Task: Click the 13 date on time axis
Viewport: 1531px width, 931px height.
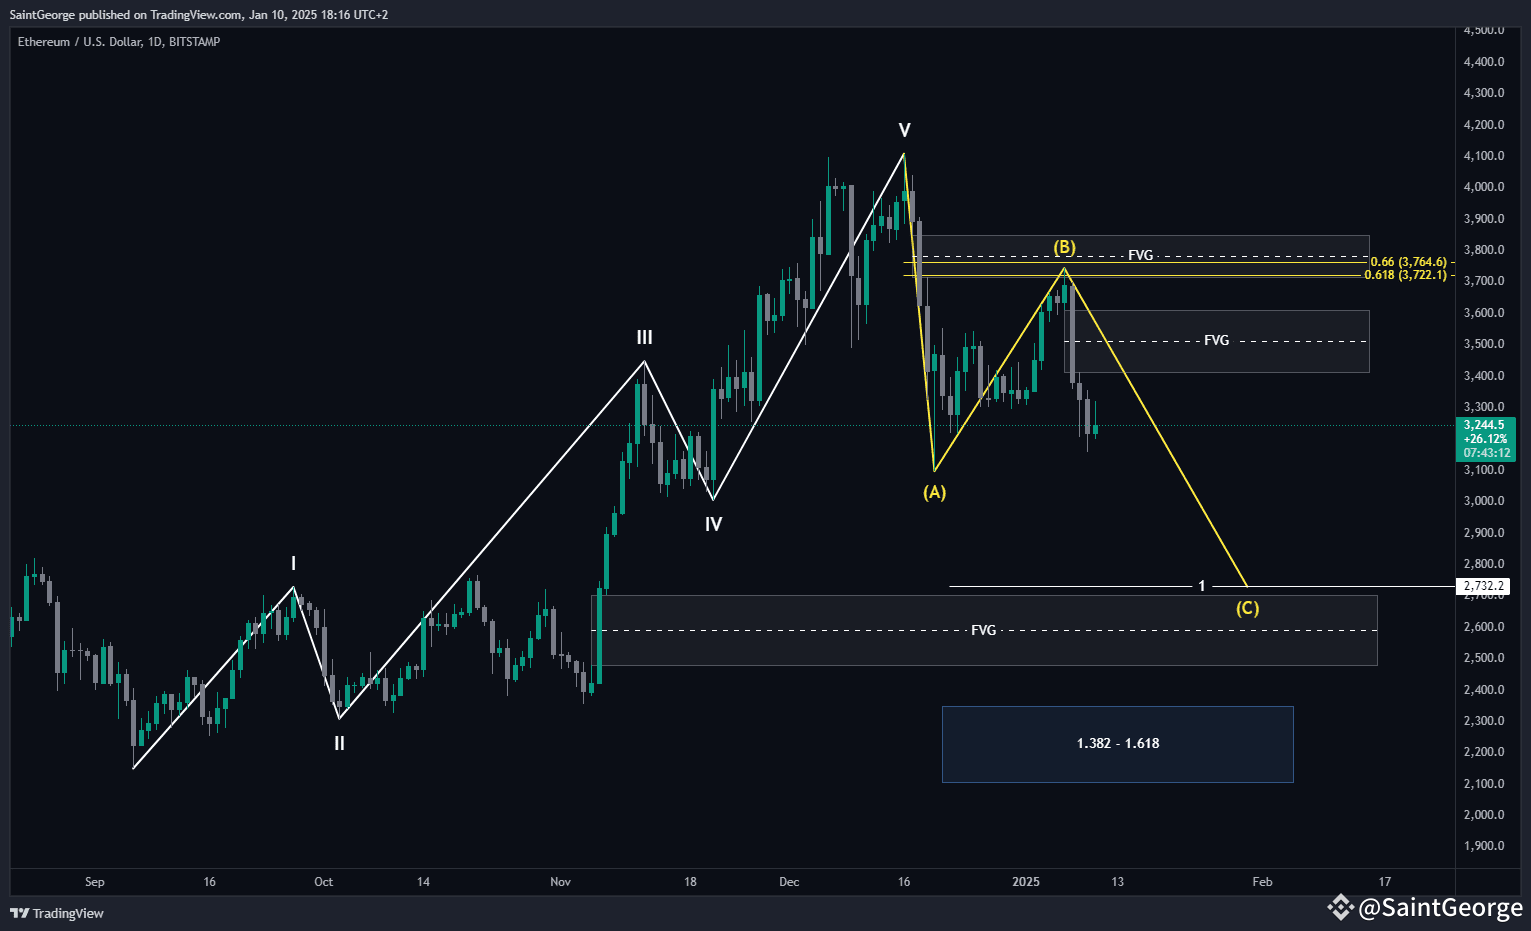Action: (x=1117, y=882)
